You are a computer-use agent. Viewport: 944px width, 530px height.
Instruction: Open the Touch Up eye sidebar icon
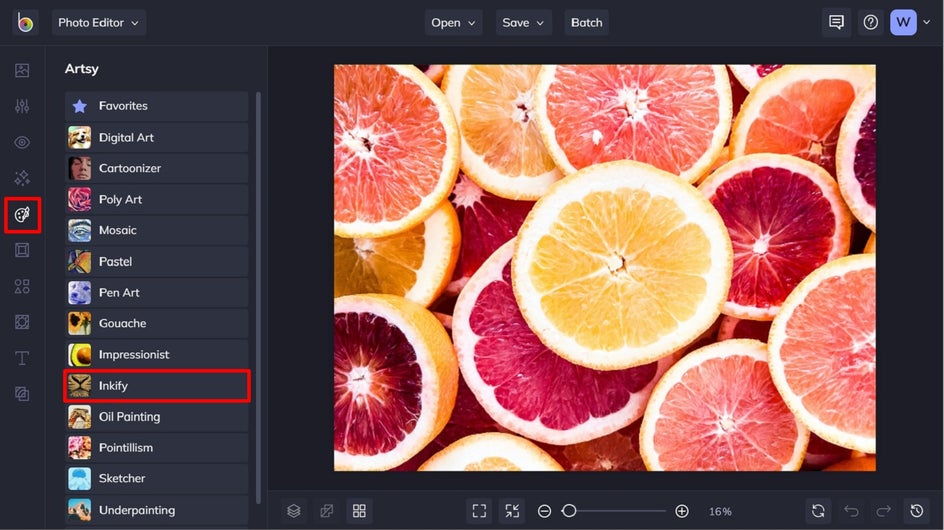[22, 142]
